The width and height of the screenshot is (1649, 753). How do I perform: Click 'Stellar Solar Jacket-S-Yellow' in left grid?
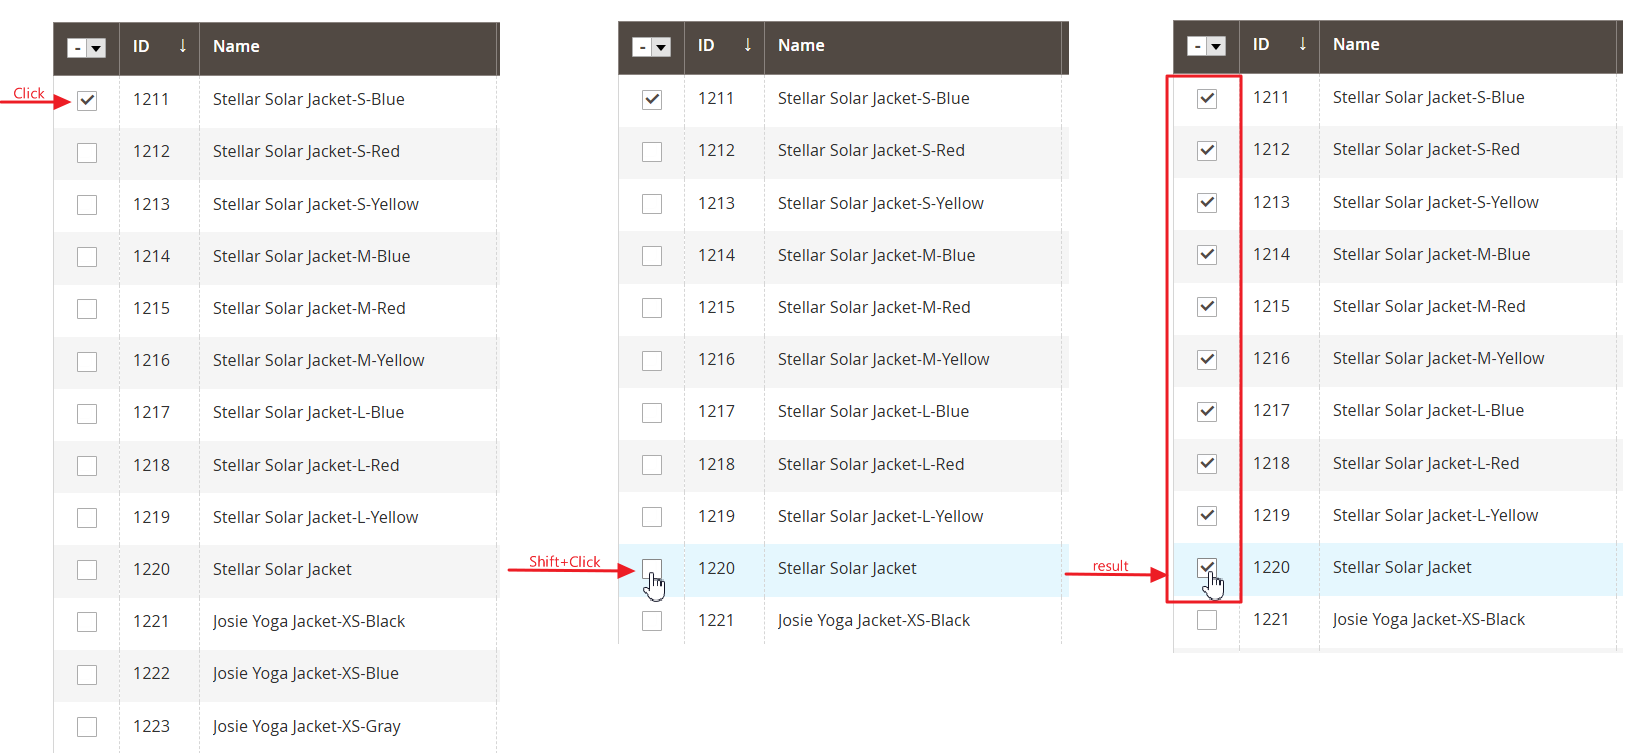pyautogui.click(x=315, y=204)
